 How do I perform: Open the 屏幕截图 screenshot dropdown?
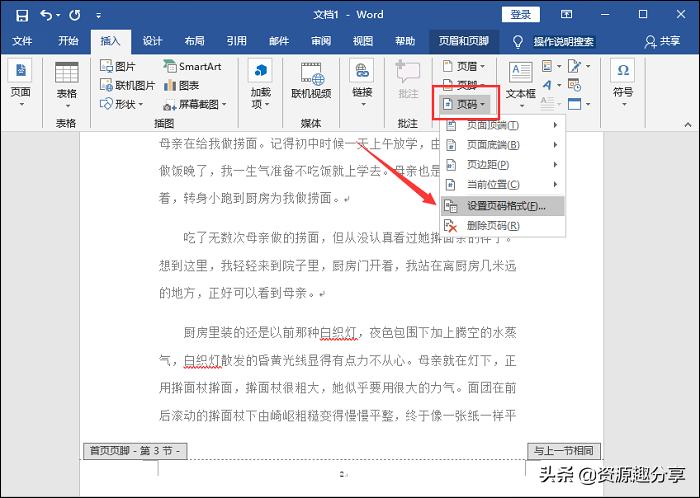[195, 104]
